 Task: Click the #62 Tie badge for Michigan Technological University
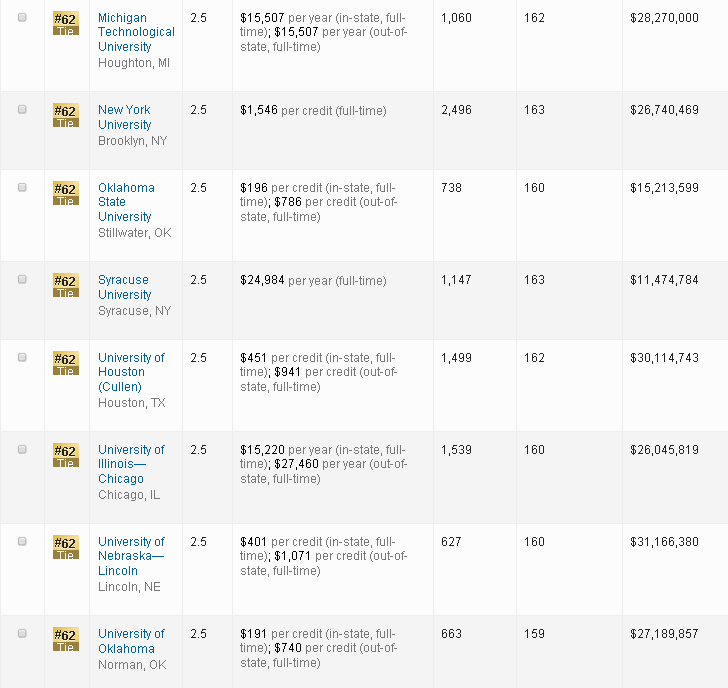coord(65,23)
